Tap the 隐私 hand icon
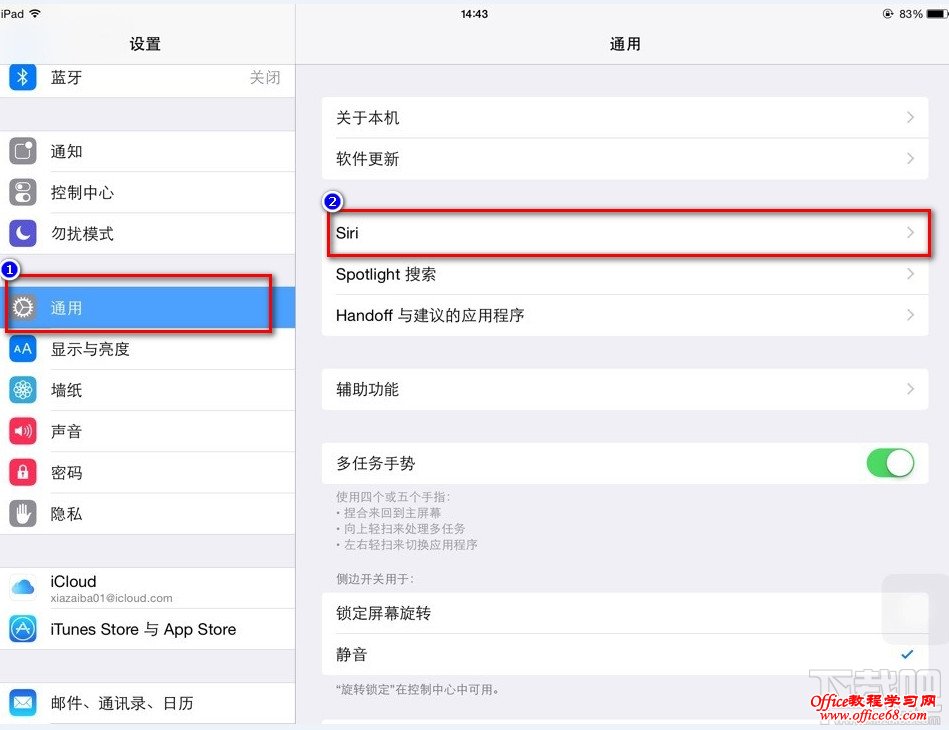This screenshot has height=730, width=949. click(x=22, y=513)
